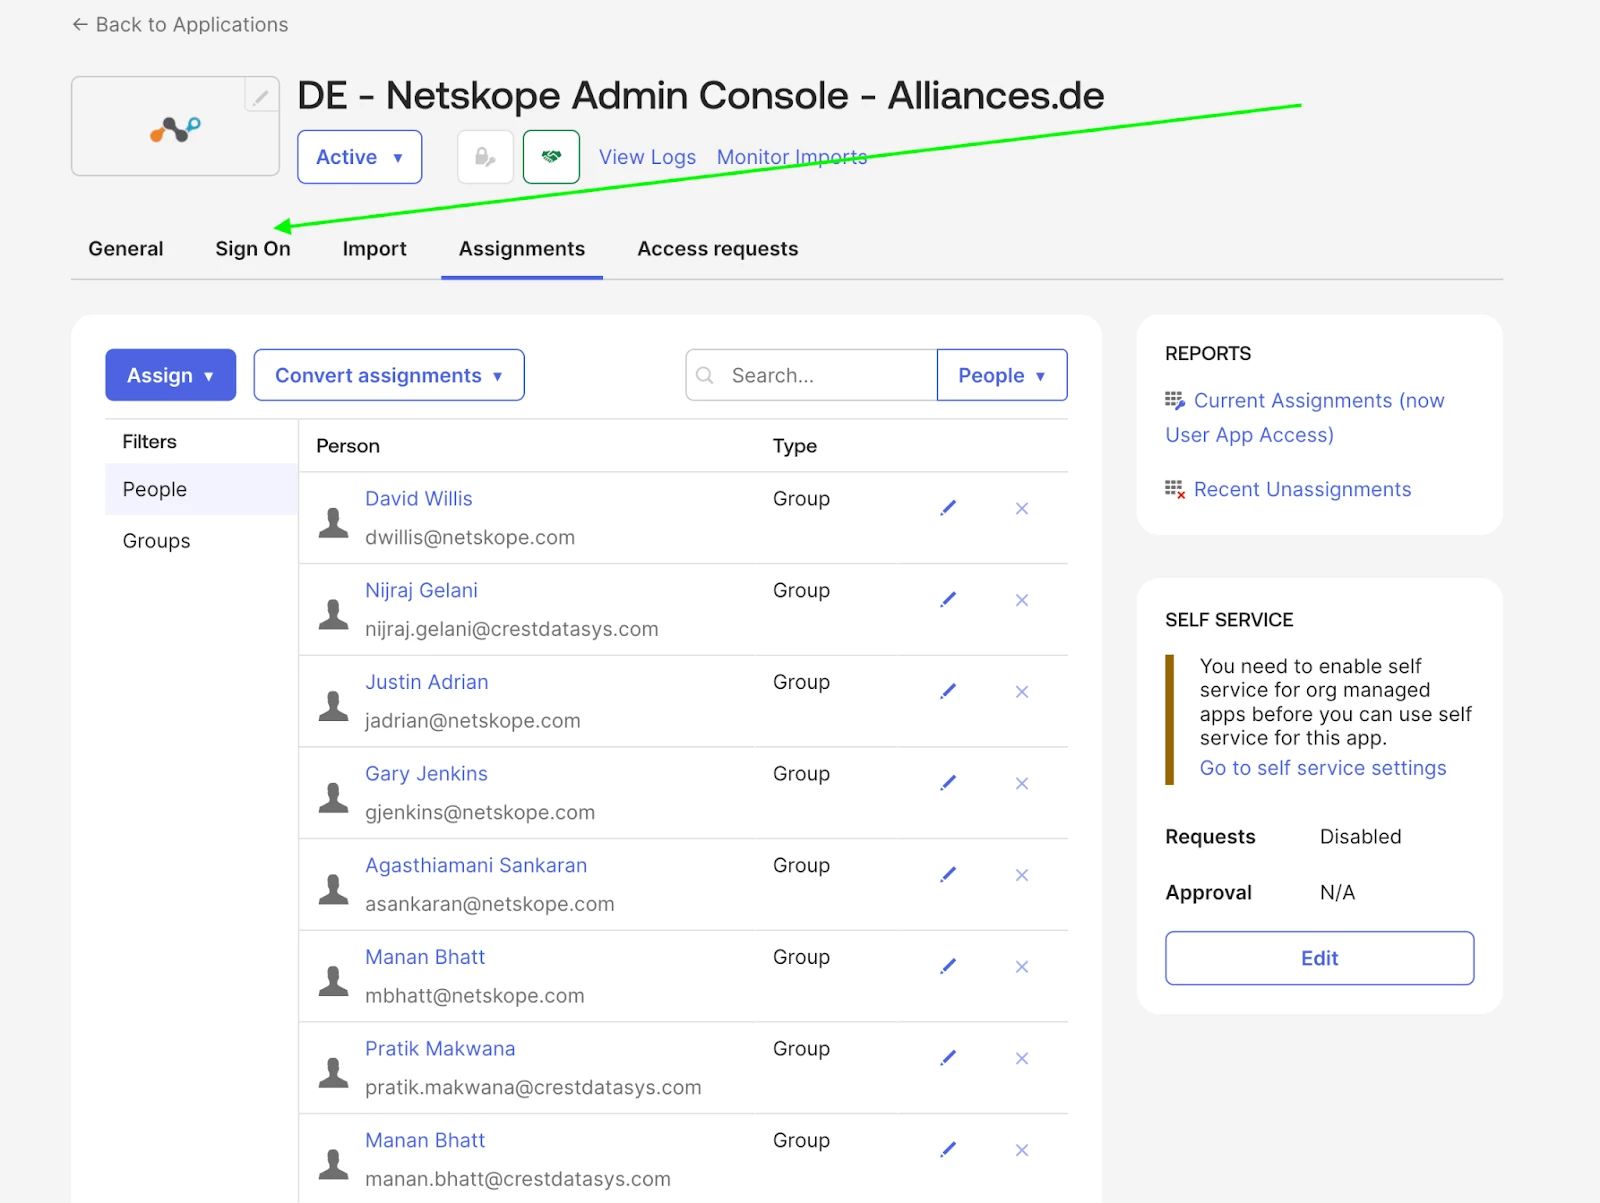Open the Active status dropdown
The image size is (1600, 1203).
pos(359,157)
